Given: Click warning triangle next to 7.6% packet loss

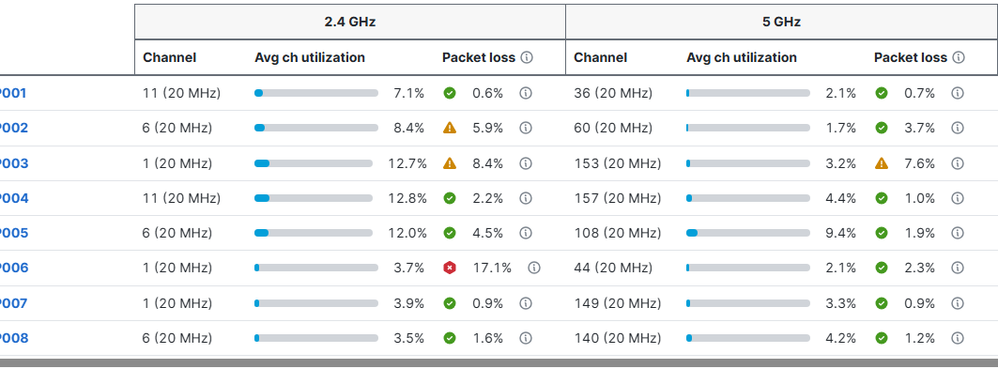Looking at the screenshot, I should pos(881,164).
